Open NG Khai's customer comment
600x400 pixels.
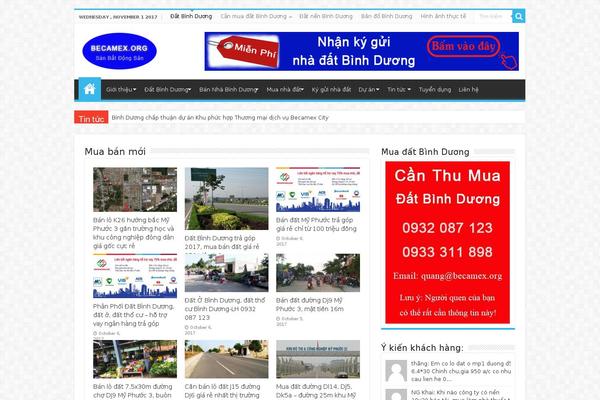(x=461, y=395)
